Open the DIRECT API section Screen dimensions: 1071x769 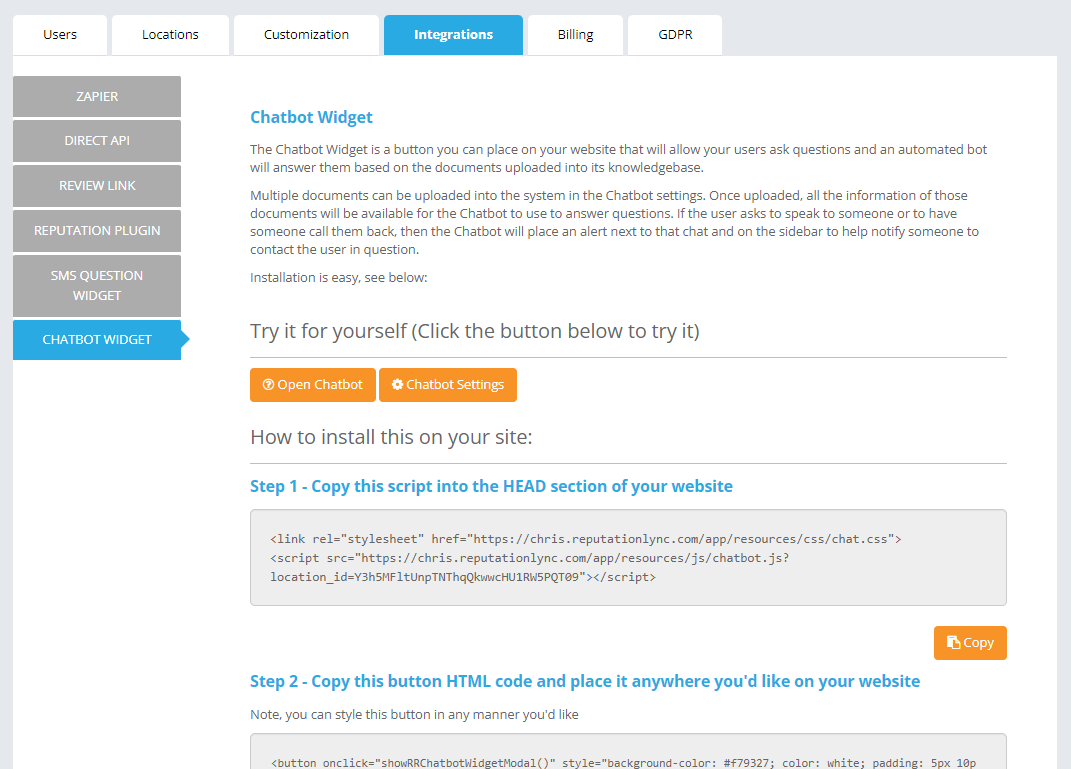[x=96, y=141]
